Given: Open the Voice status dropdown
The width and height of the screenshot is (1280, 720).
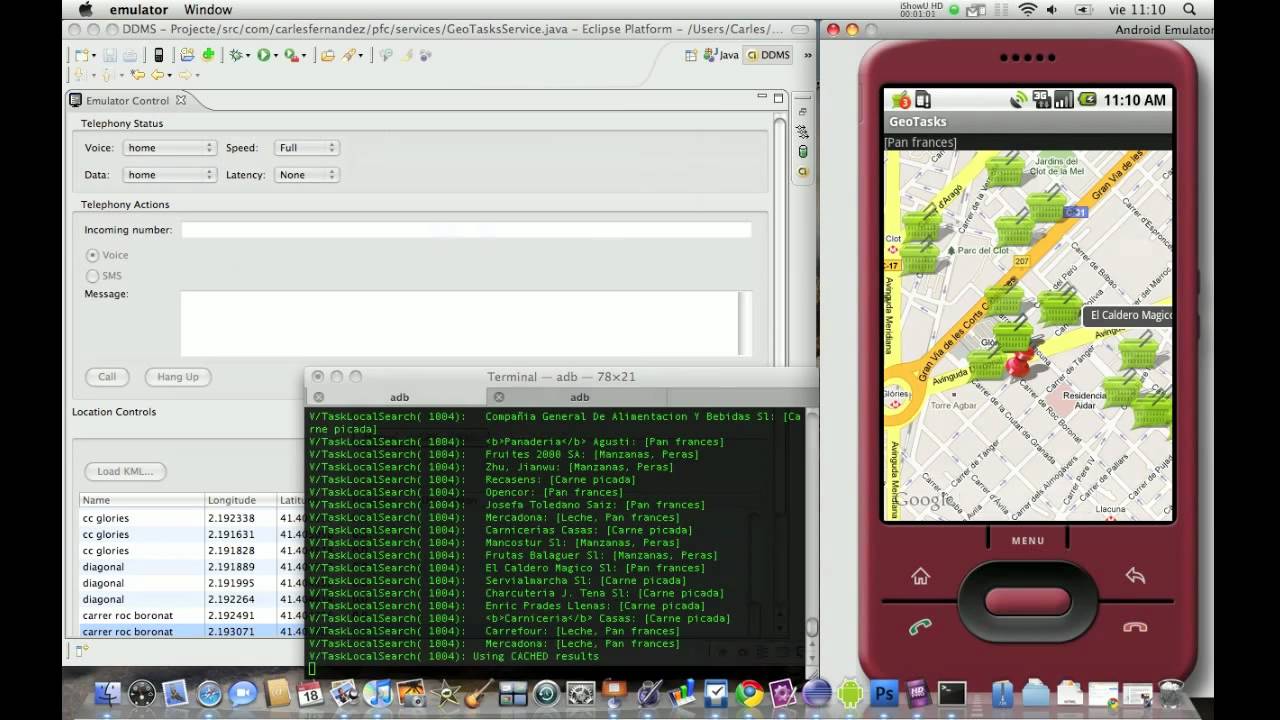Looking at the screenshot, I should [169, 148].
